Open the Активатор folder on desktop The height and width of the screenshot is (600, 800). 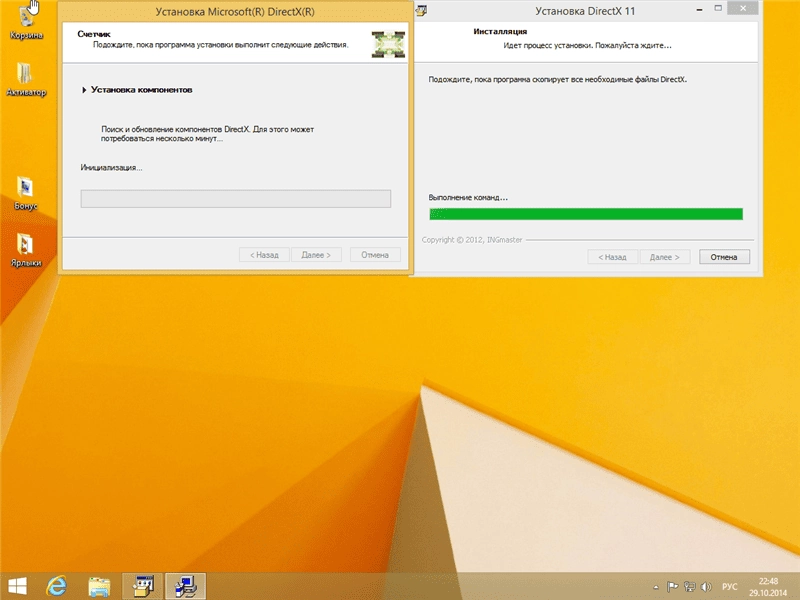click(x=26, y=79)
